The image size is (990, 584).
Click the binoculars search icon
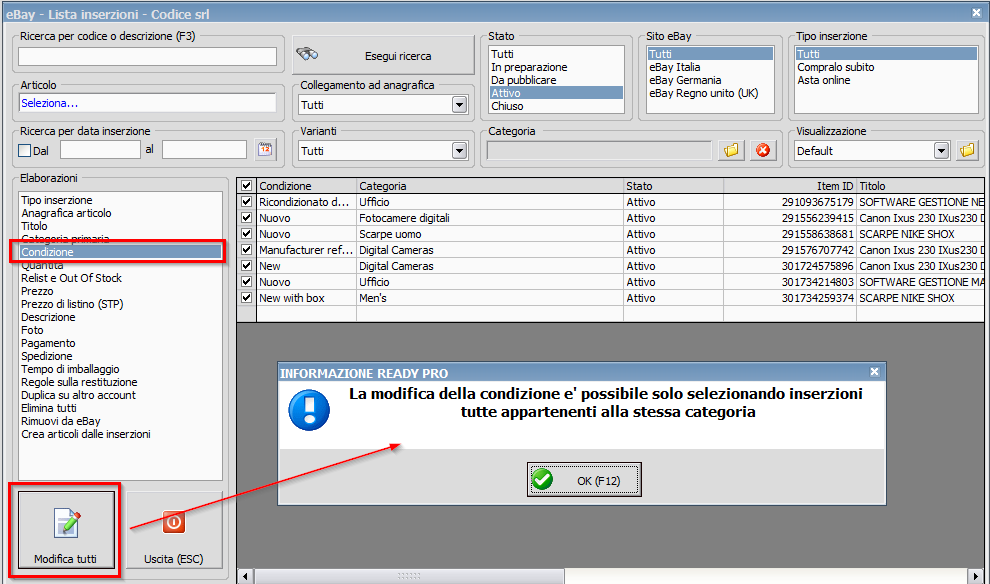click(x=307, y=54)
